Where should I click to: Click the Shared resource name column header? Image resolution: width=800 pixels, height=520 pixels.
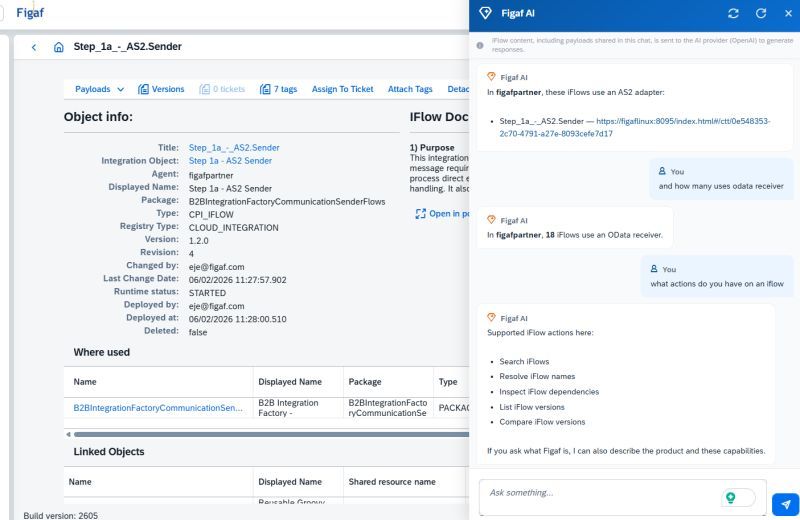point(392,482)
